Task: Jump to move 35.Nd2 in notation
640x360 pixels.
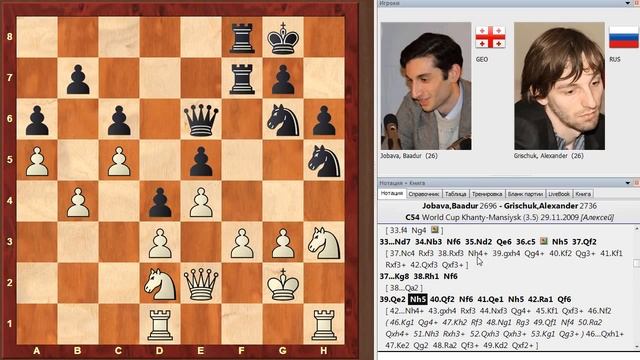Action: (x=478, y=242)
